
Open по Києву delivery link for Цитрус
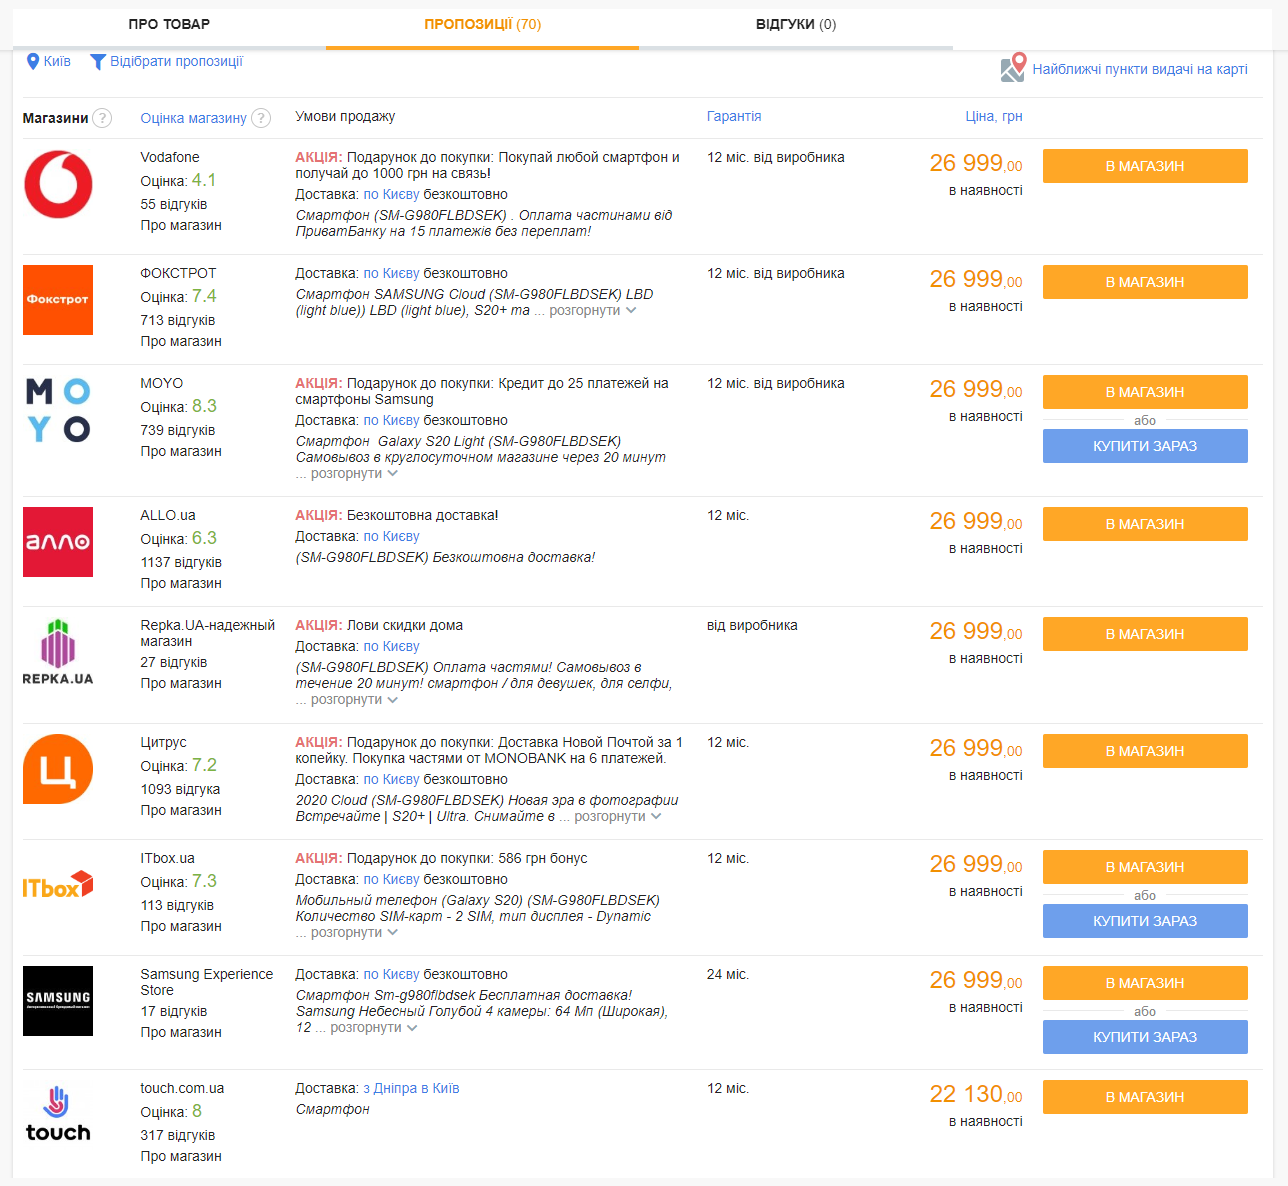coord(391,779)
